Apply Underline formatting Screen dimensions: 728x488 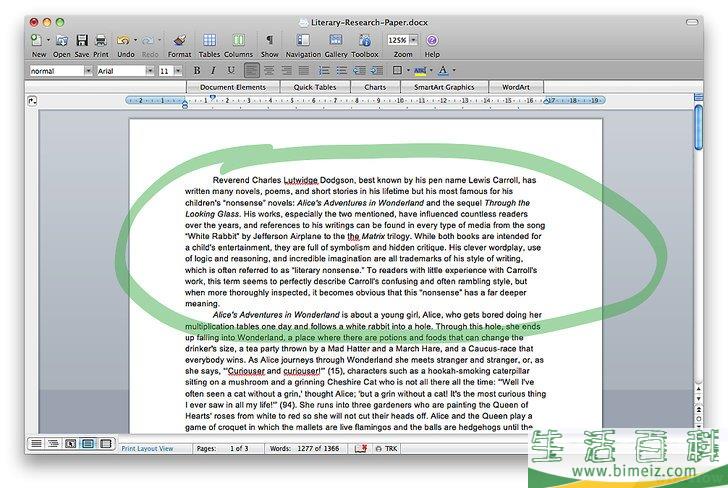(231, 71)
